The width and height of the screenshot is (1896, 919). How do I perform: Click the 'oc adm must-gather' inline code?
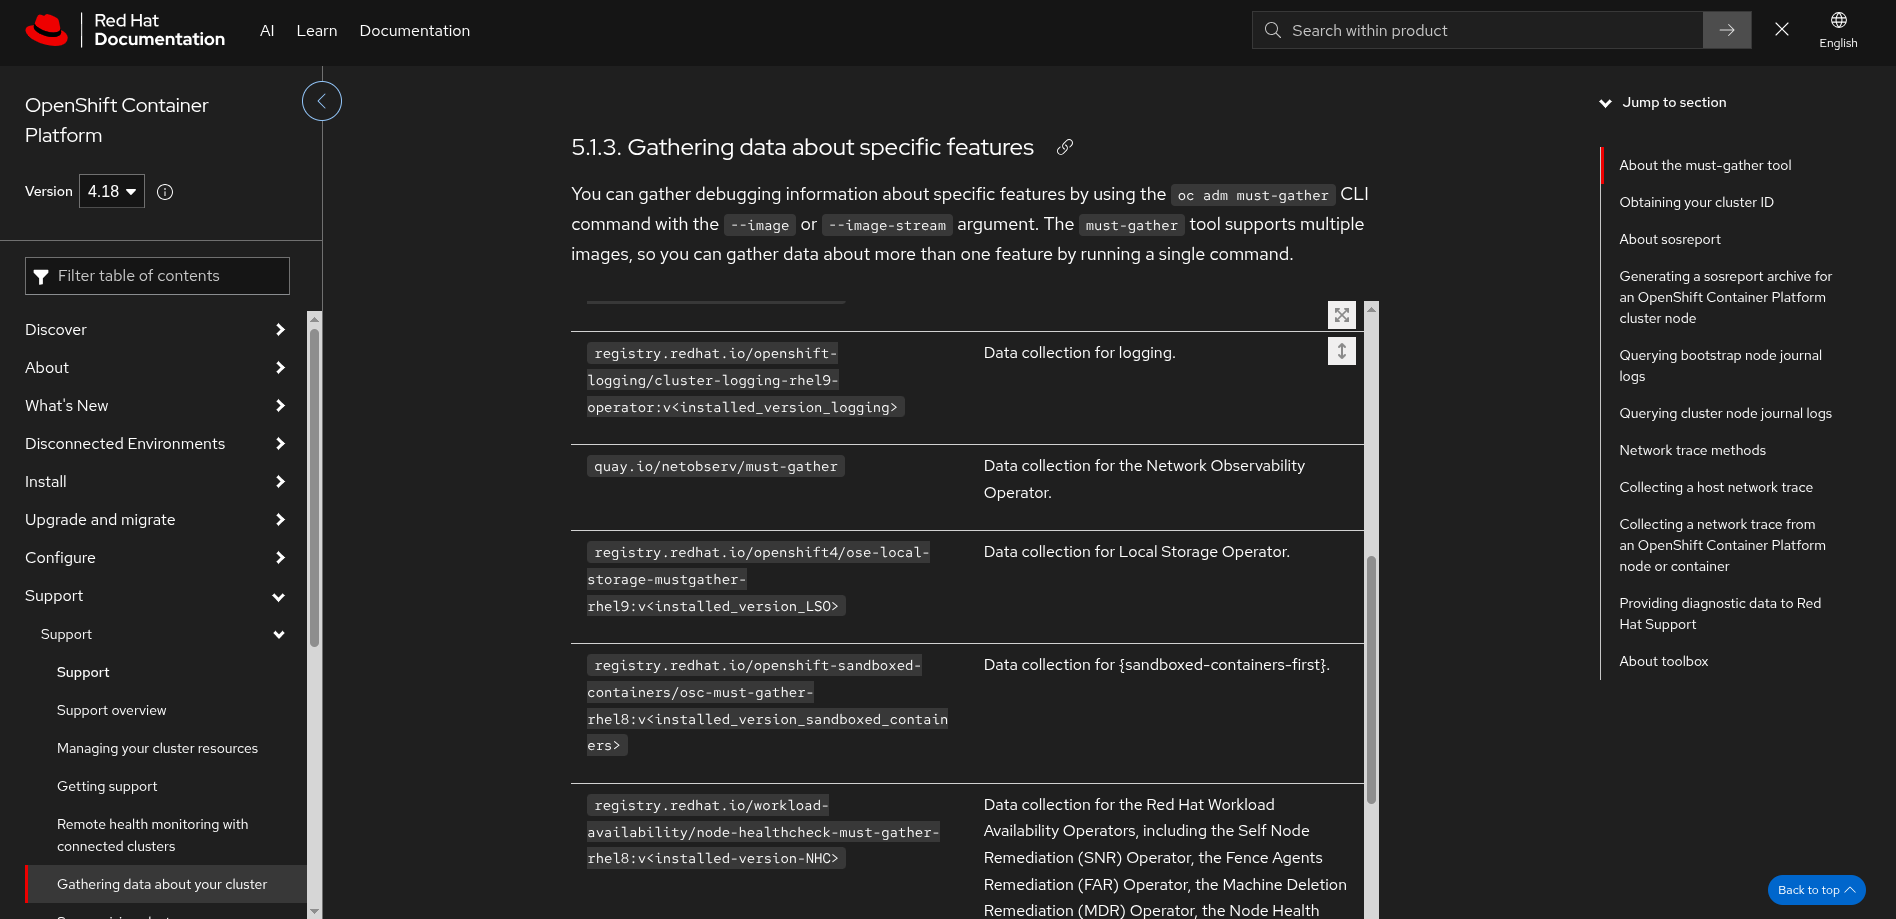pyautogui.click(x=1253, y=195)
